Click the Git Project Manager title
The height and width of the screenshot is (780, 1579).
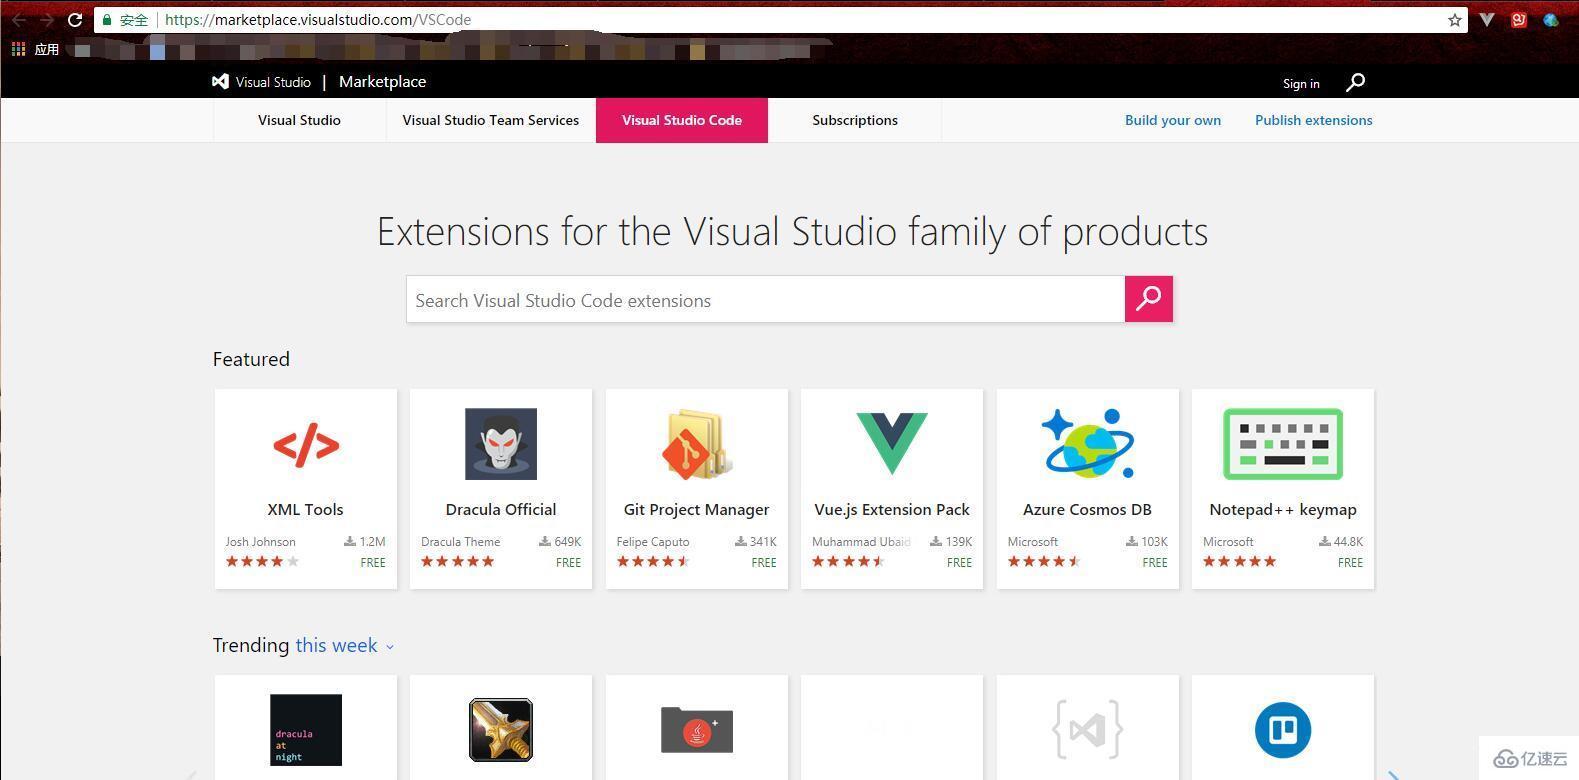click(x=697, y=510)
